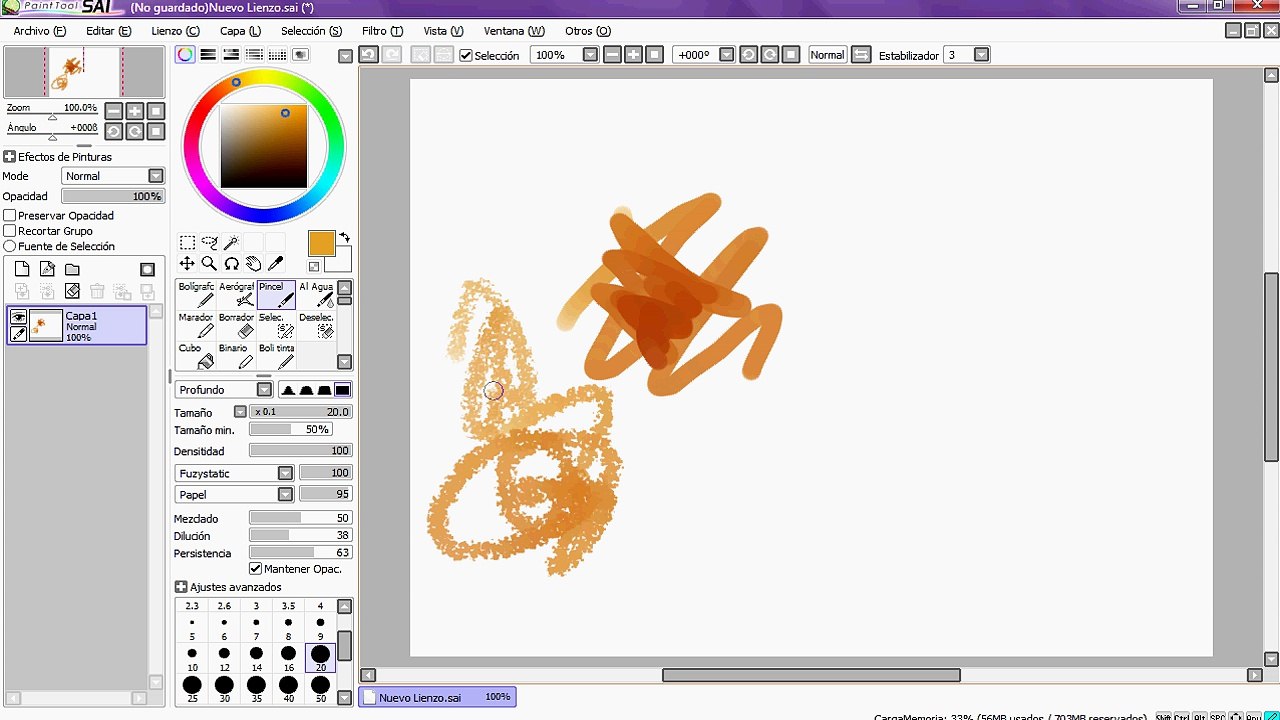The image size is (1280, 720).
Task: Select the zoom magnifier tool
Action: point(209,264)
